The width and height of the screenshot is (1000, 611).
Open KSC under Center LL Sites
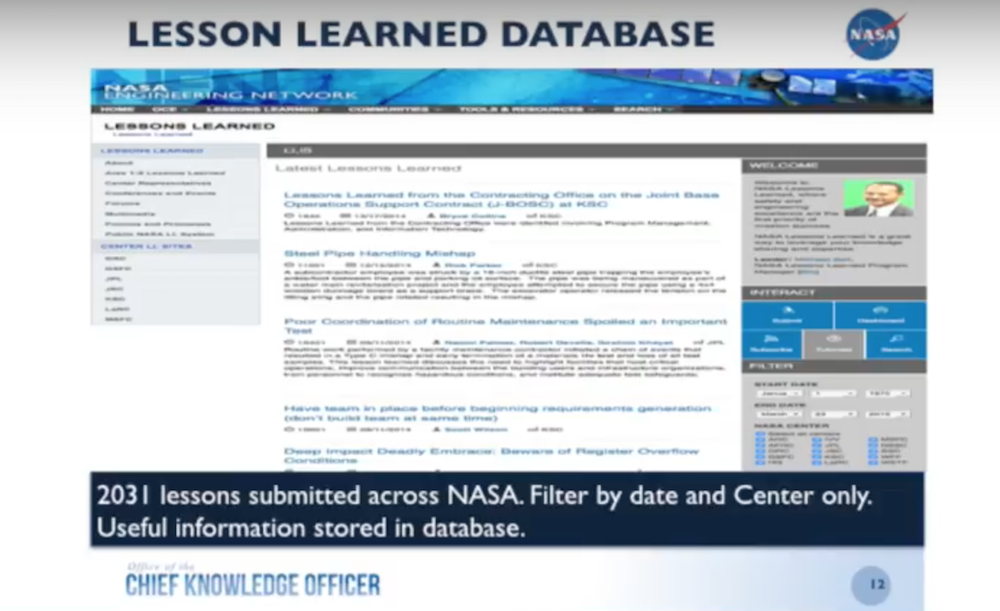[x=115, y=298]
